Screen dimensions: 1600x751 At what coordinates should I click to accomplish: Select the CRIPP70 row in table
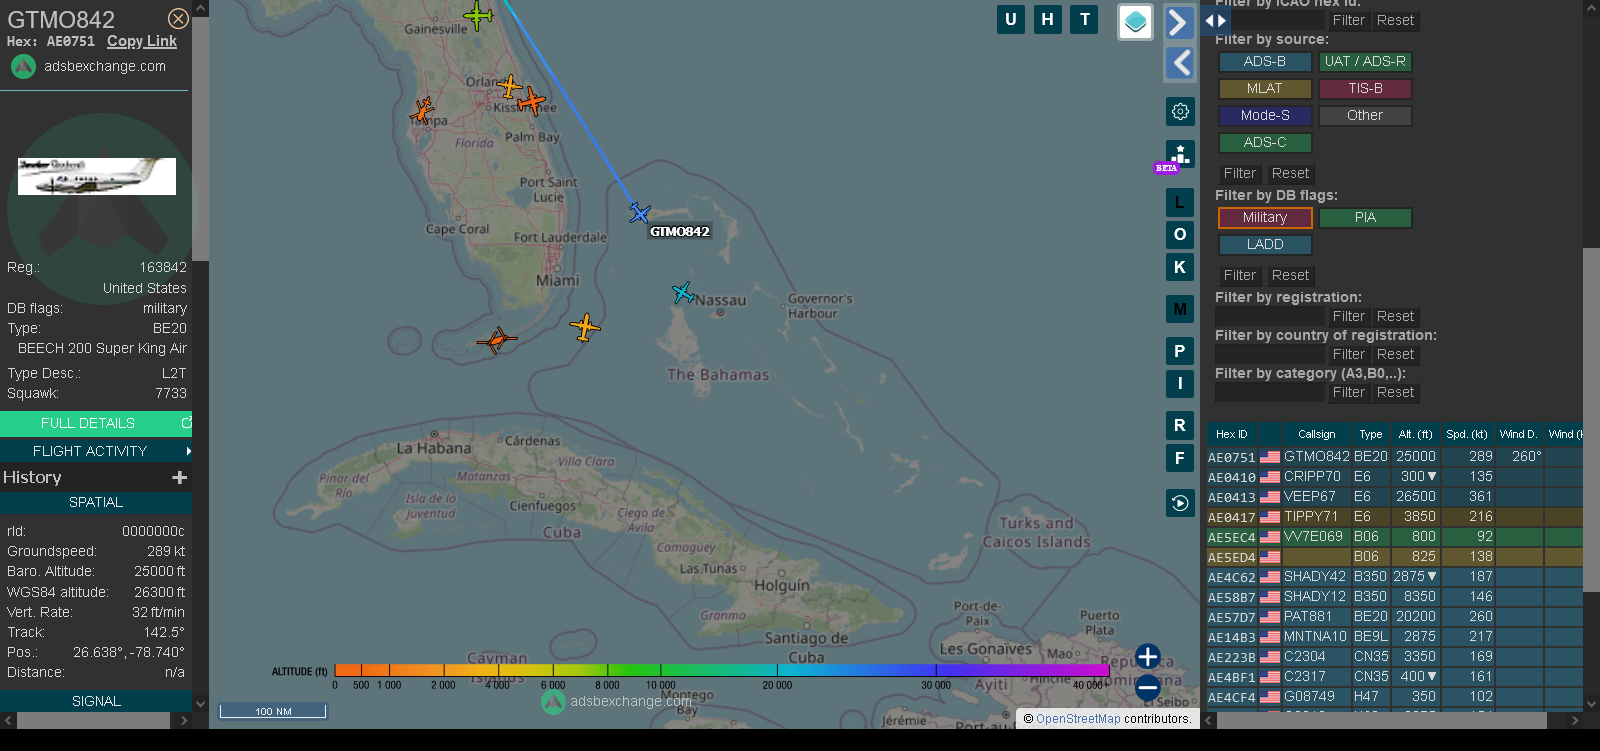pyautogui.click(x=1395, y=477)
